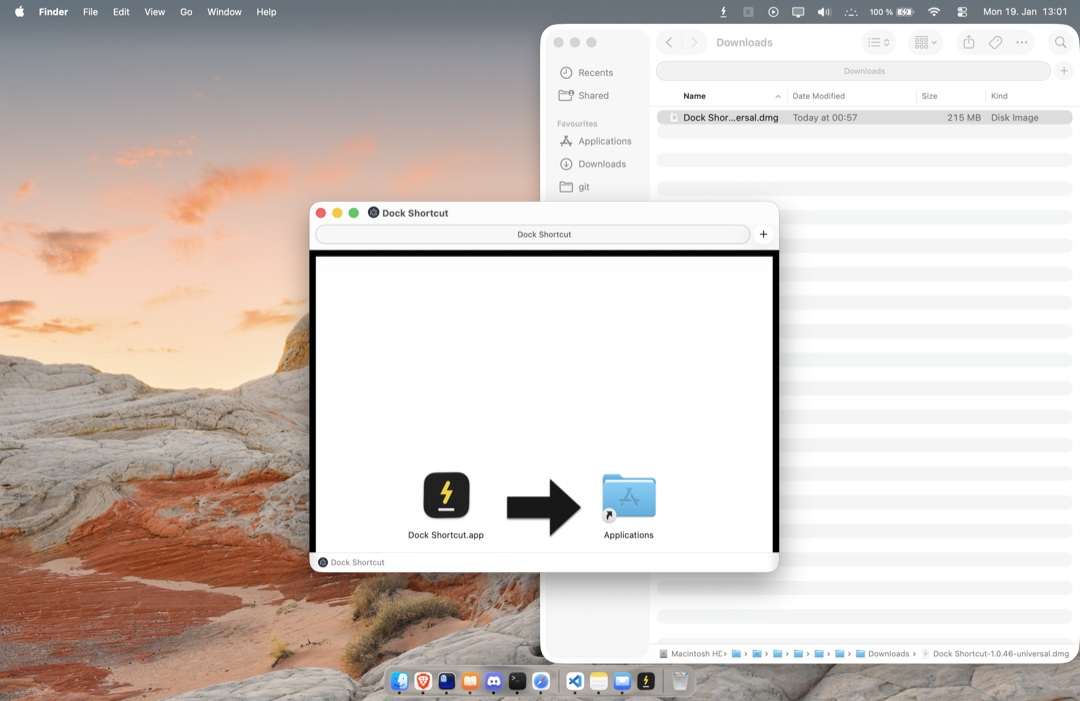Open the Terminal app from the Dock
Image resolution: width=1080 pixels, height=701 pixels.
click(x=517, y=681)
